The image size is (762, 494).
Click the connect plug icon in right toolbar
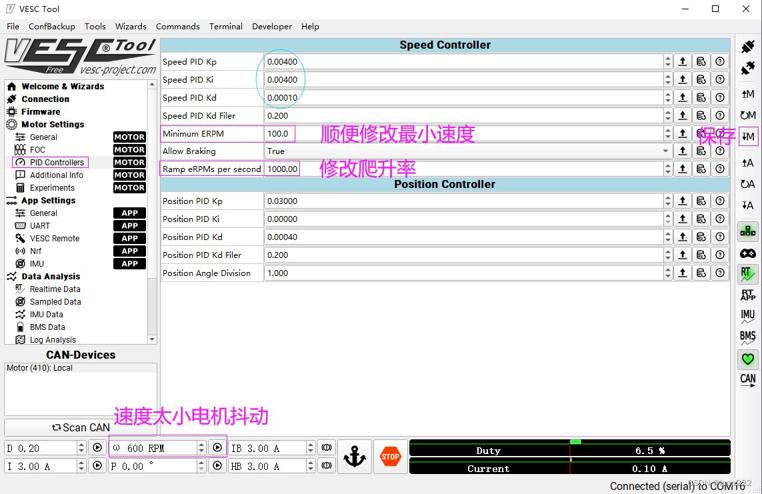(747, 47)
